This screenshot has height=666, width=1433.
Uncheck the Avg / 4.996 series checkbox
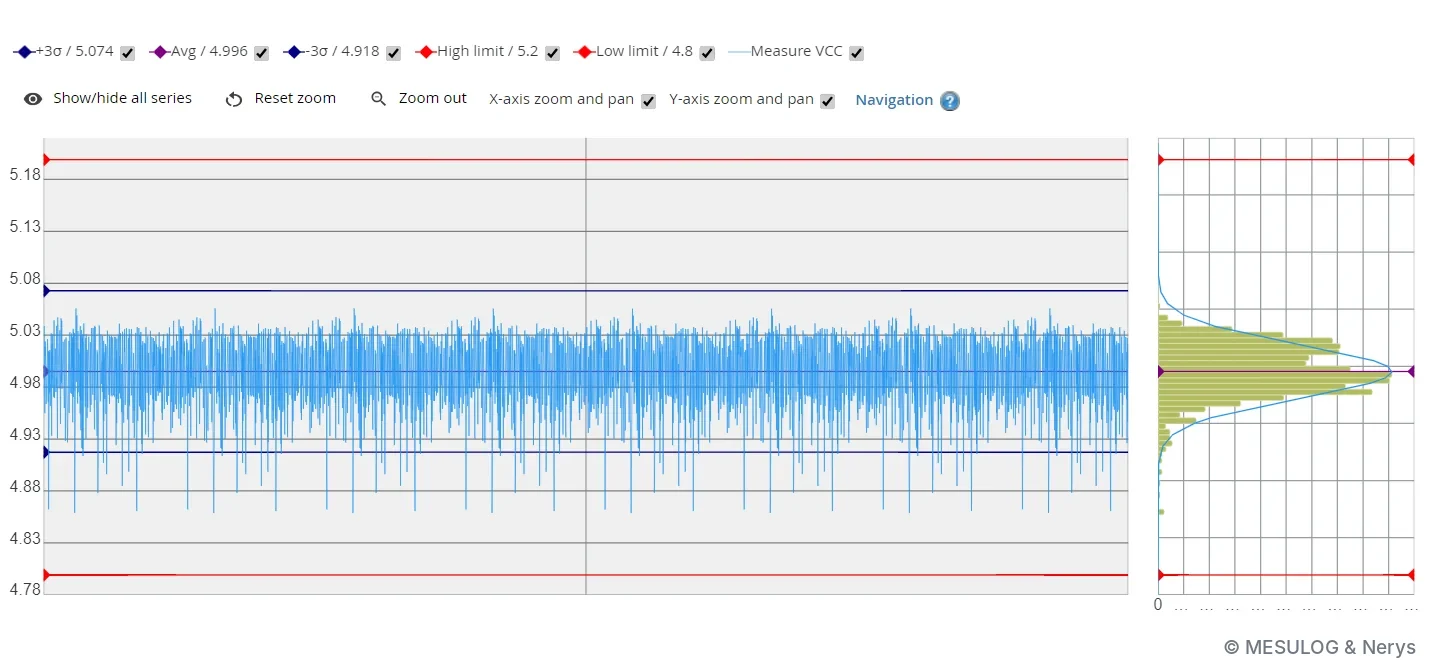pos(261,53)
